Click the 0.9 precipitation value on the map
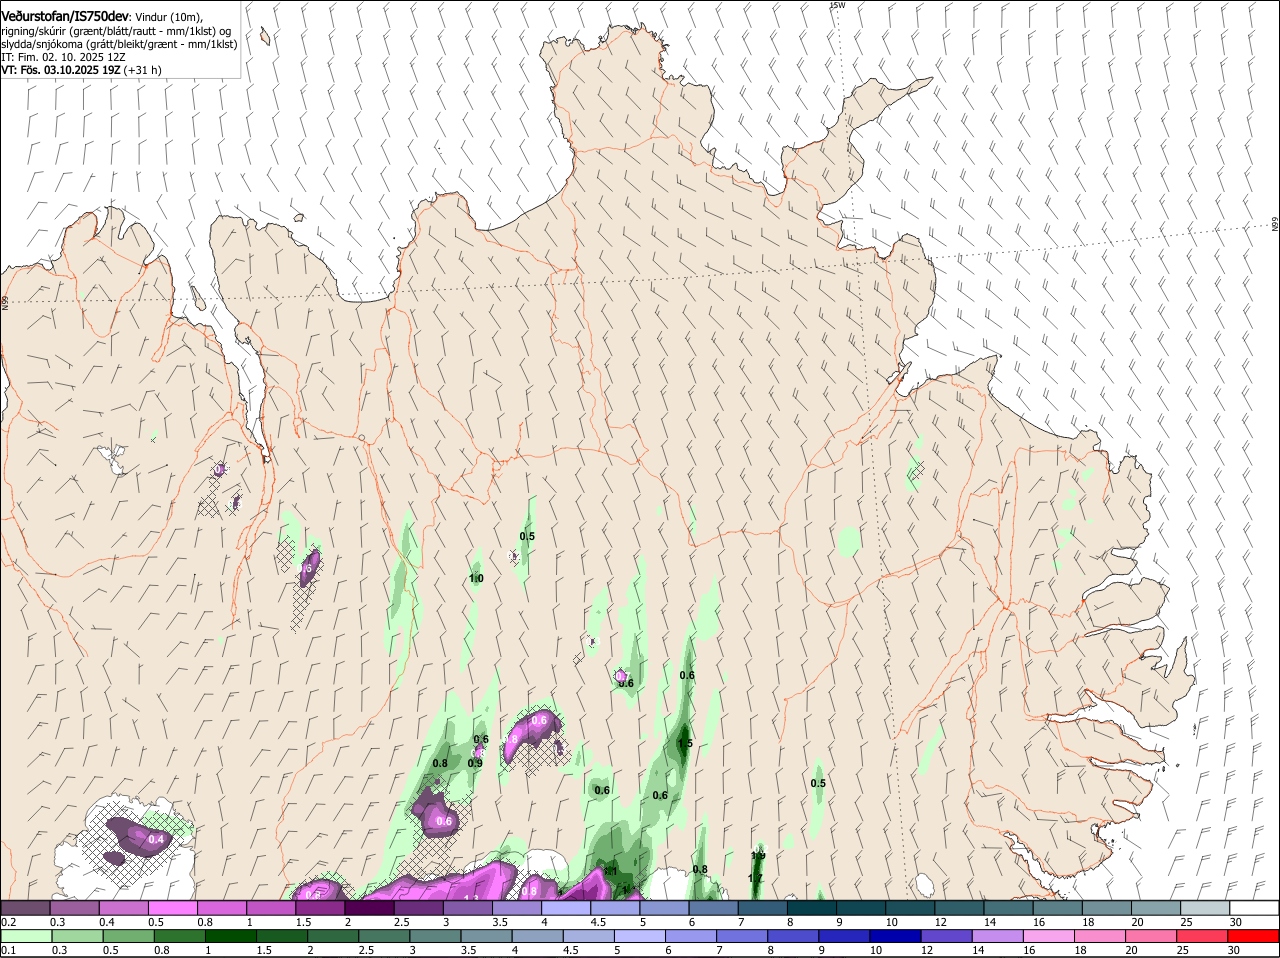The image size is (1280, 958). pyautogui.click(x=475, y=763)
